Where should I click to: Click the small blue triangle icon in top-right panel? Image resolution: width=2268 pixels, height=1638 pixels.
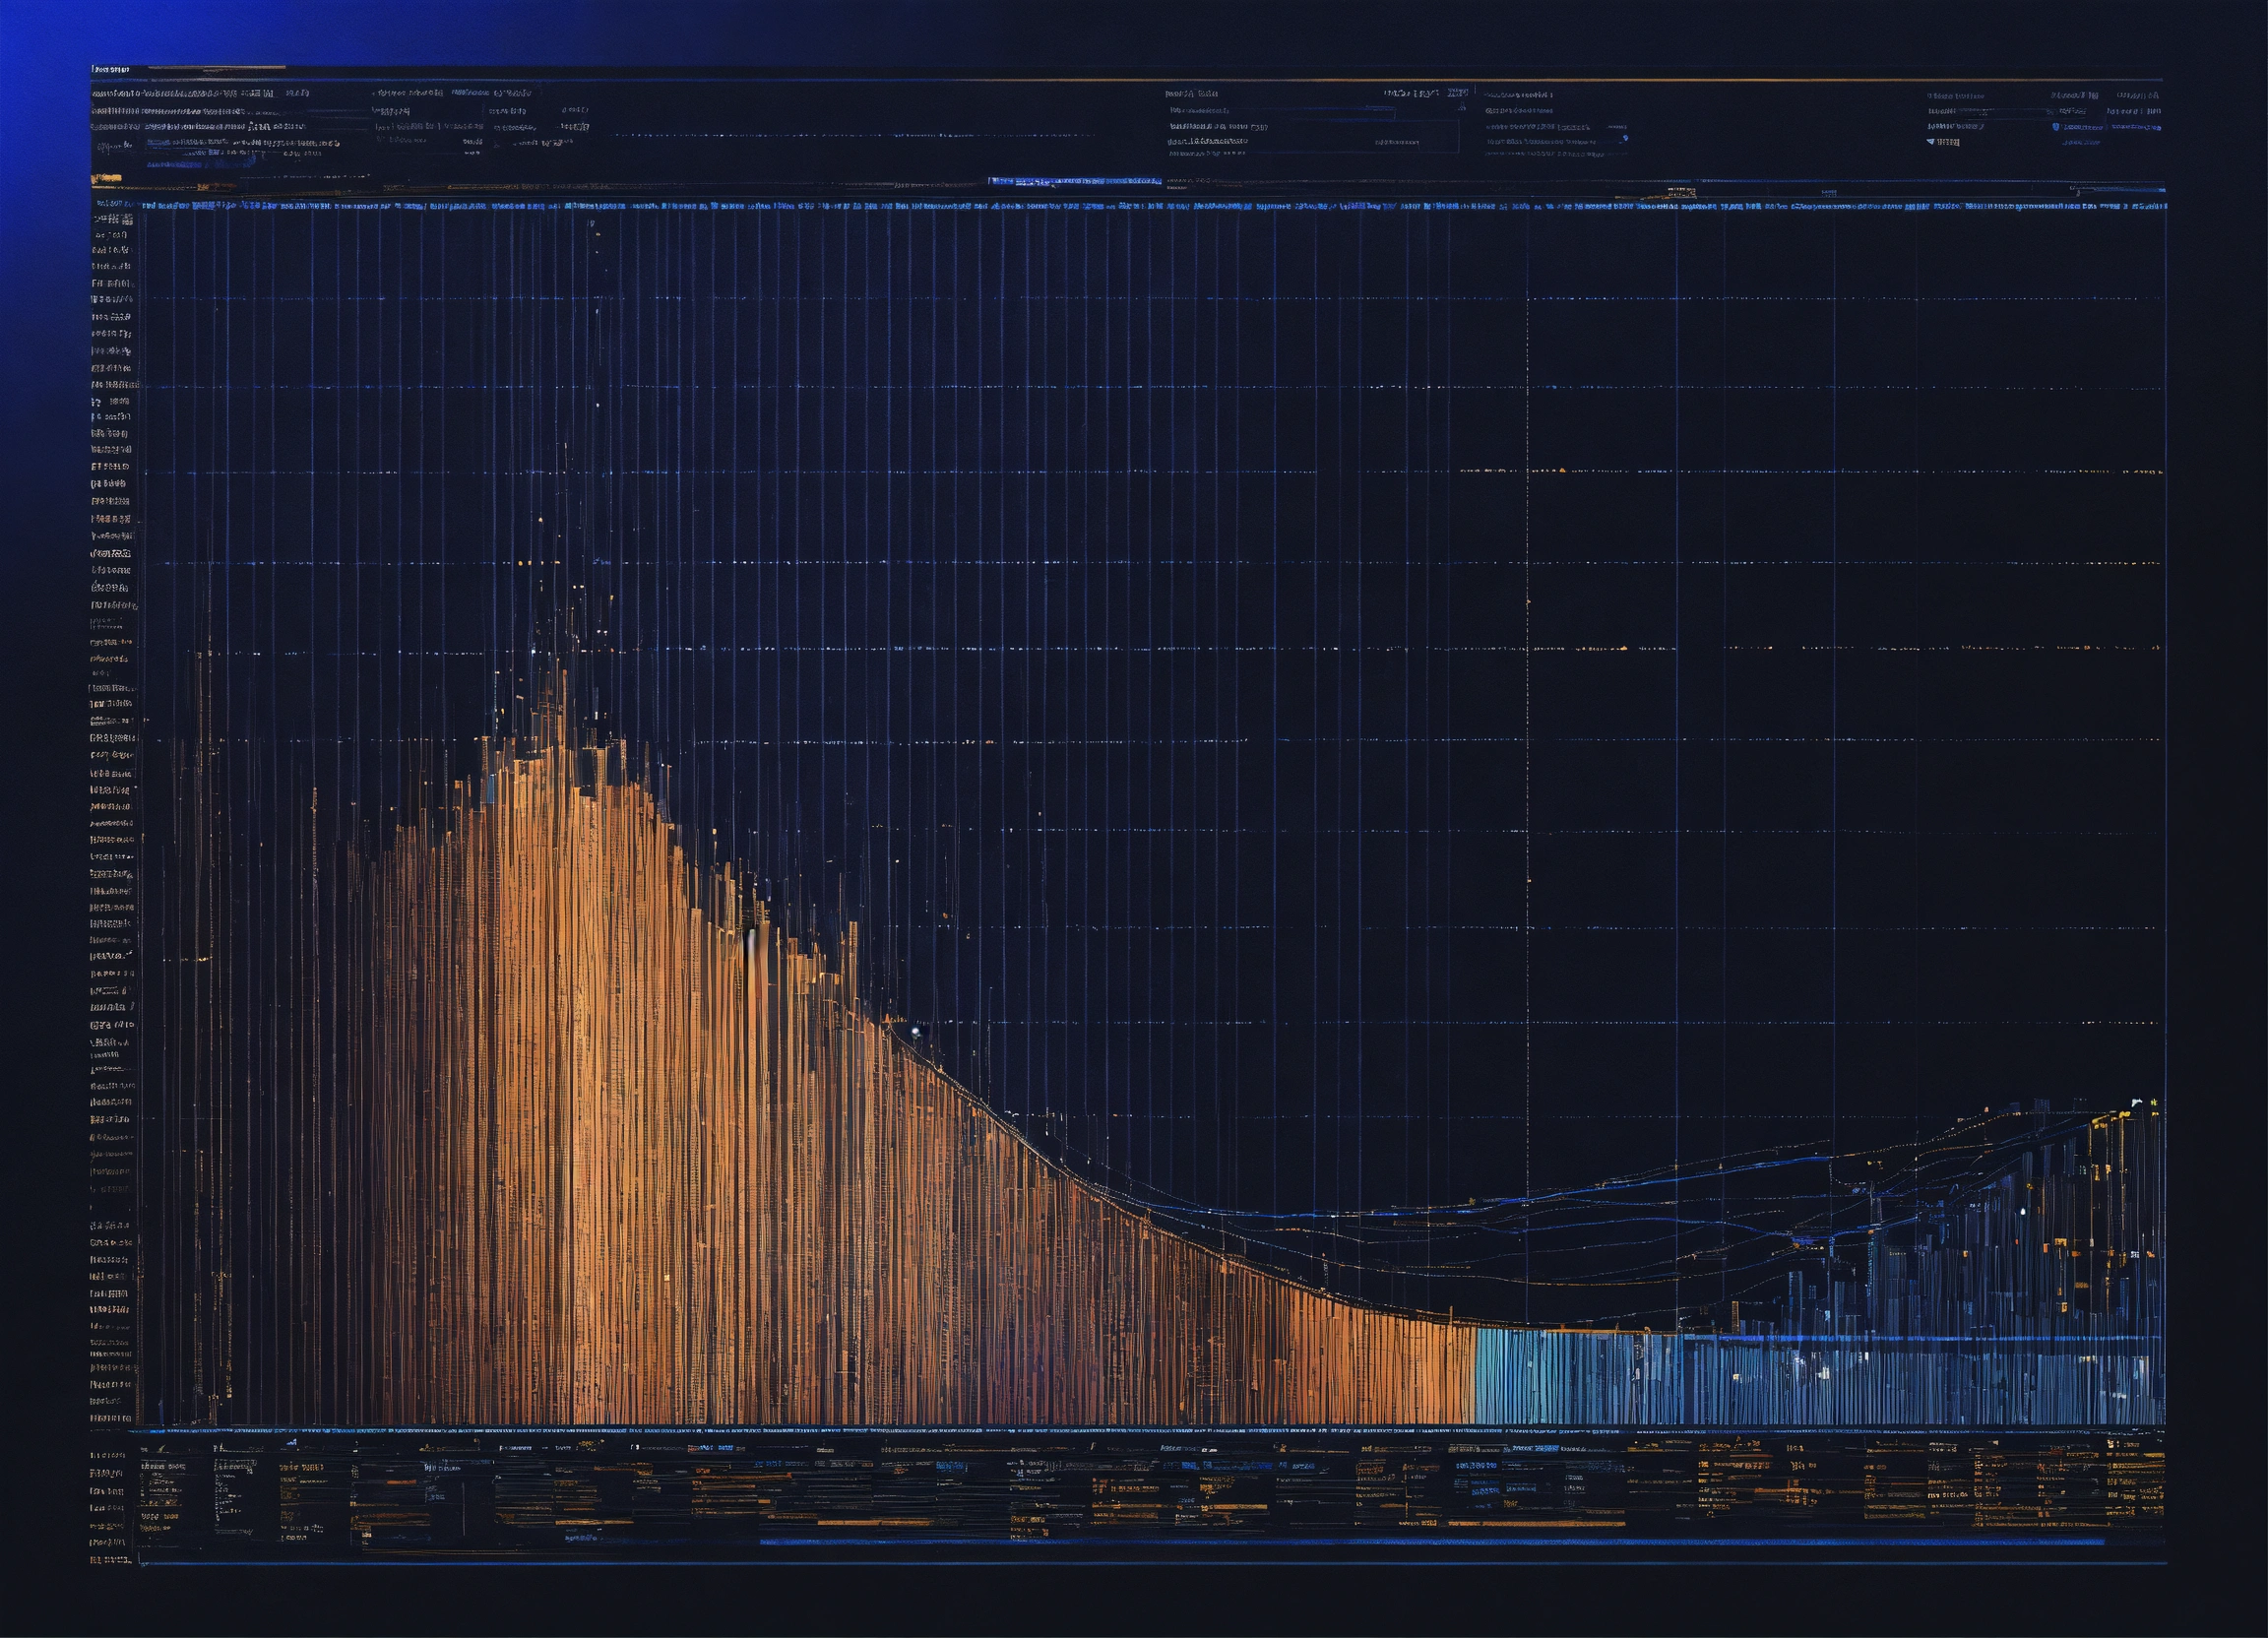1931,142
